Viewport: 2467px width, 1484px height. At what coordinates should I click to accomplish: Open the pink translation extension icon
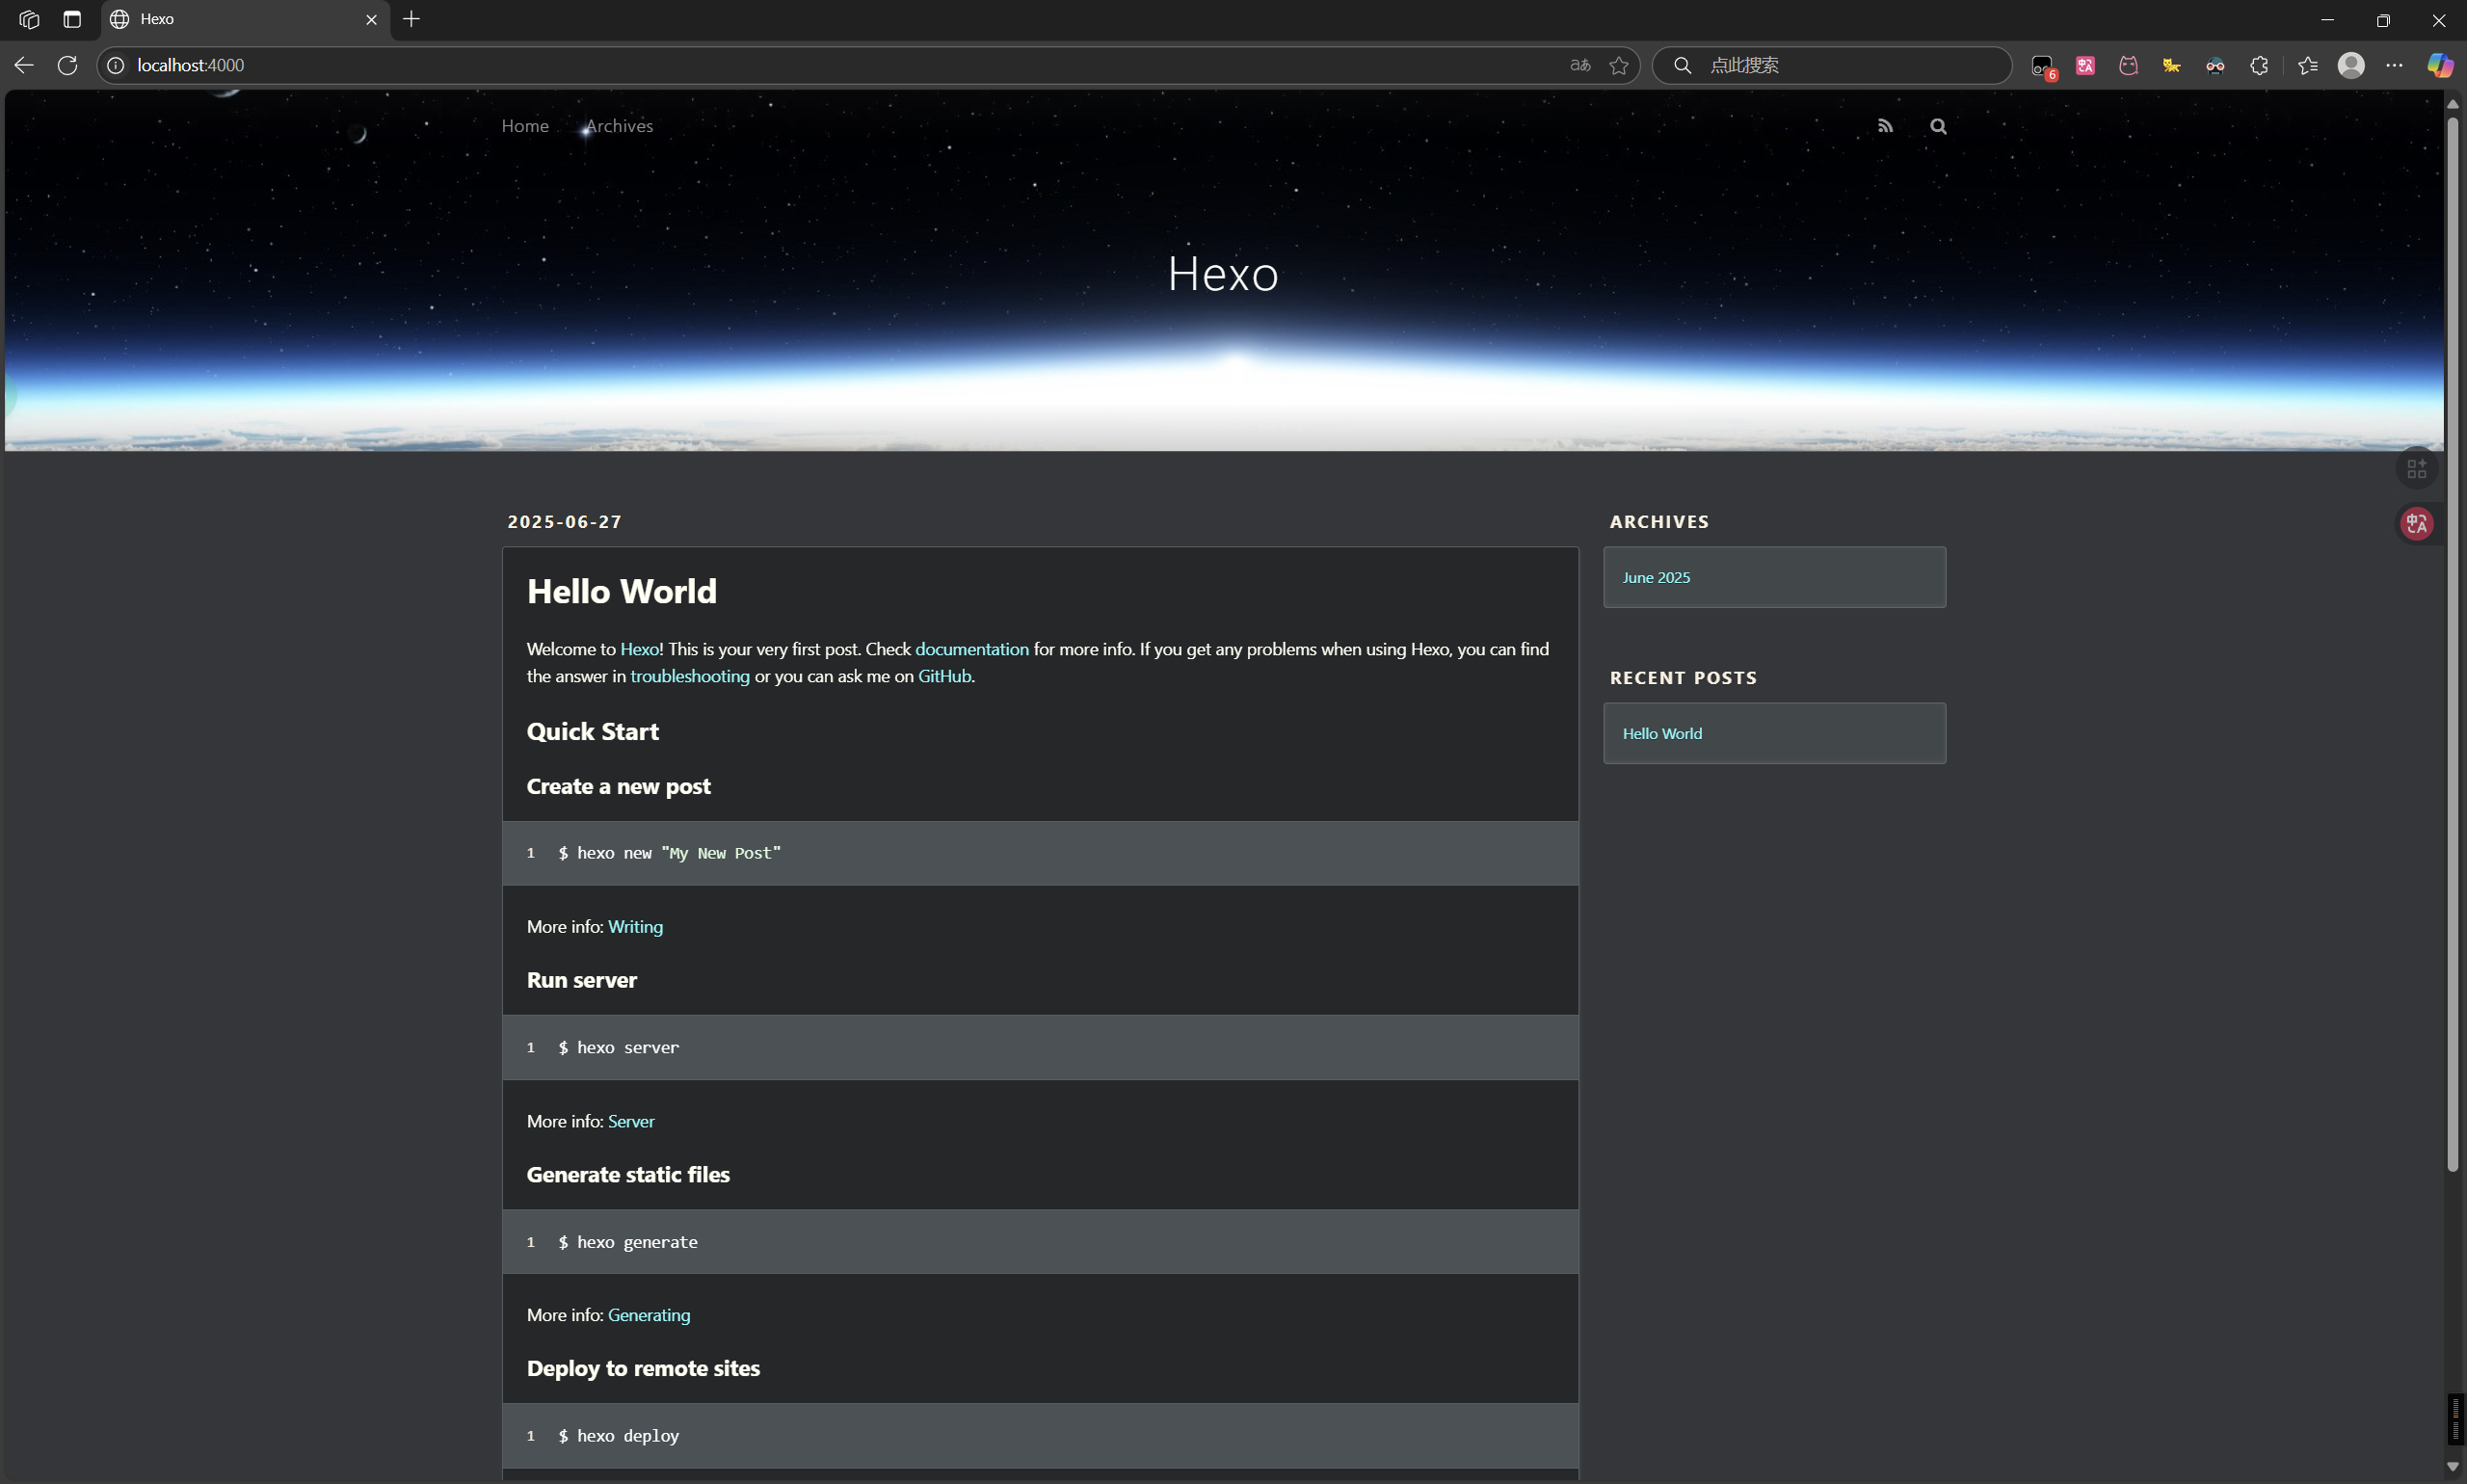(x=2085, y=66)
